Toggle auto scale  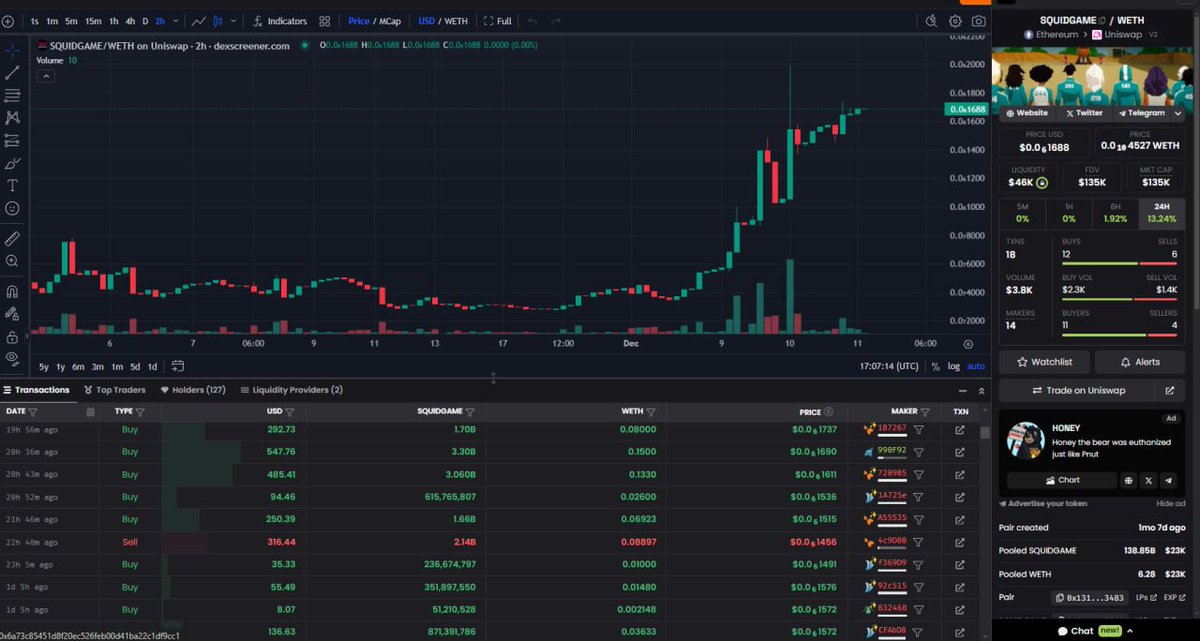(x=976, y=366)
